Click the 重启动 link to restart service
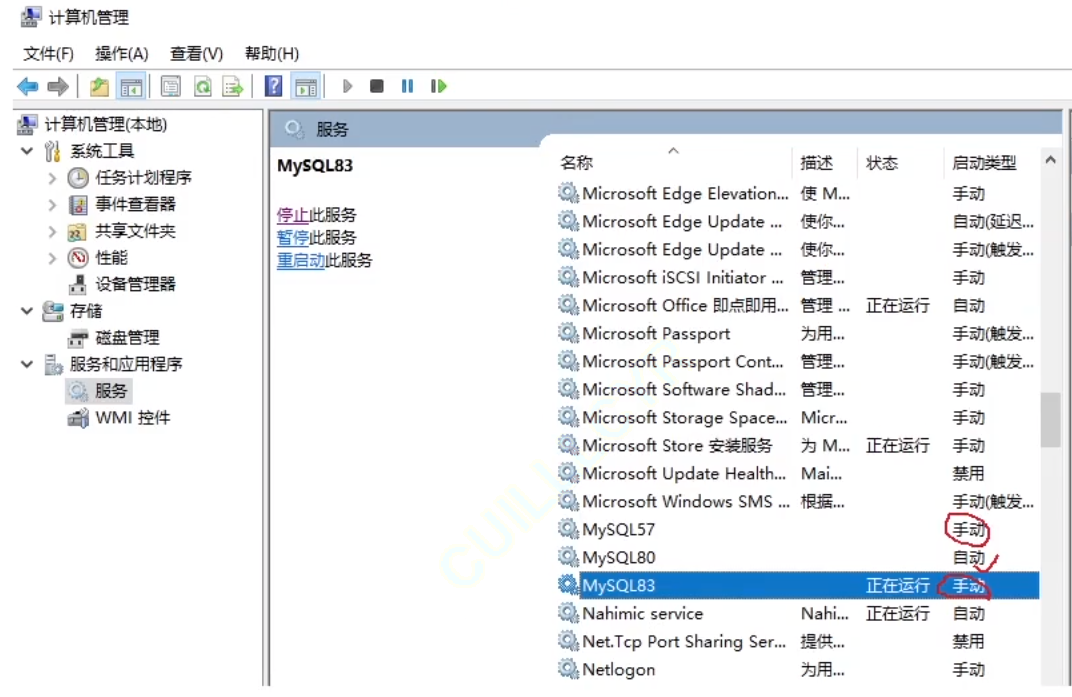The height and width of the screenshot is (697, 1072). pyautogui.click(x=301, y=260)
